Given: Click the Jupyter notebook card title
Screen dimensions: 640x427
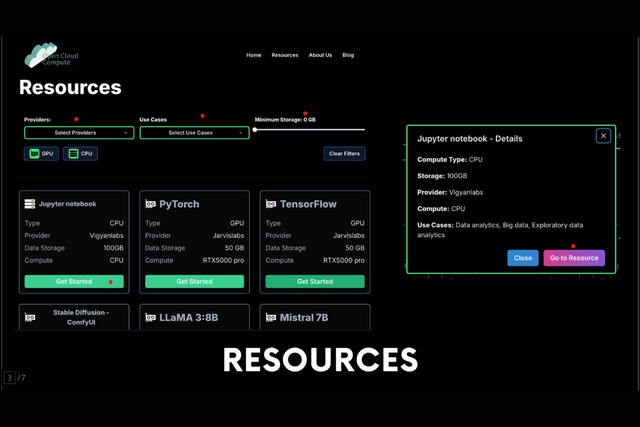Looking at the screenshot, I should point(68,204).
